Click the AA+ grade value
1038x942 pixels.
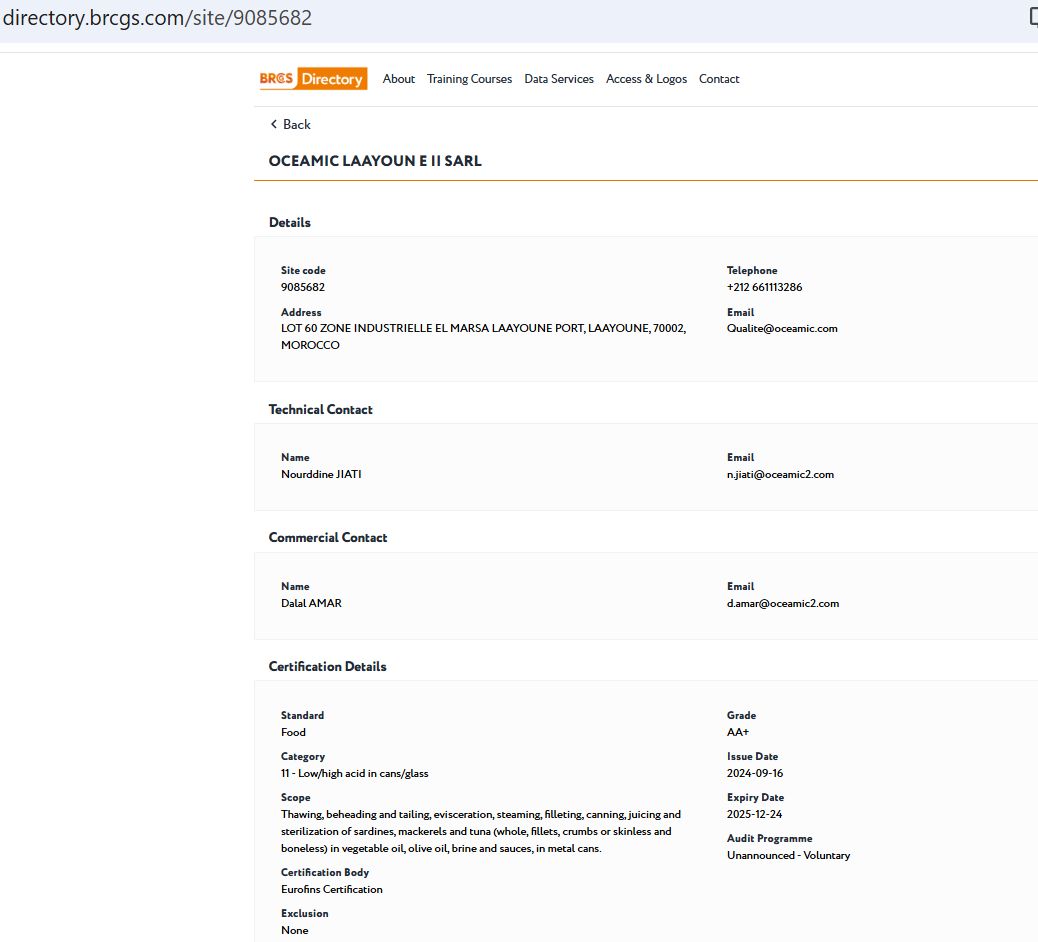(738, 733)
